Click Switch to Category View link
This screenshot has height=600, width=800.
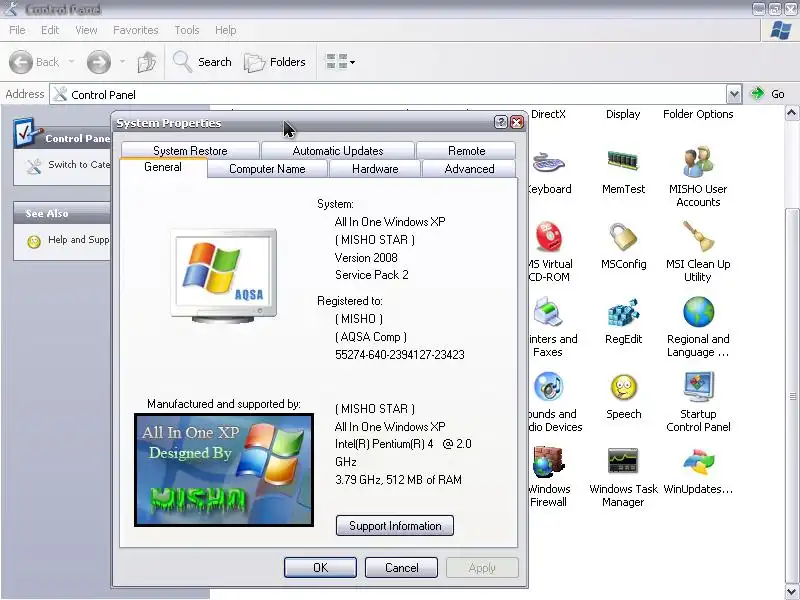(x=79, y=164)
